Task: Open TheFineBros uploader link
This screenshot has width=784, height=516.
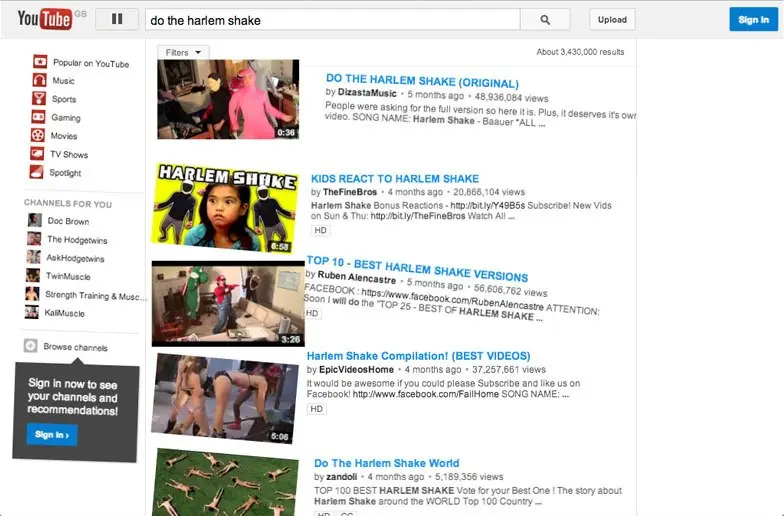Action: (x=350, y=192)
